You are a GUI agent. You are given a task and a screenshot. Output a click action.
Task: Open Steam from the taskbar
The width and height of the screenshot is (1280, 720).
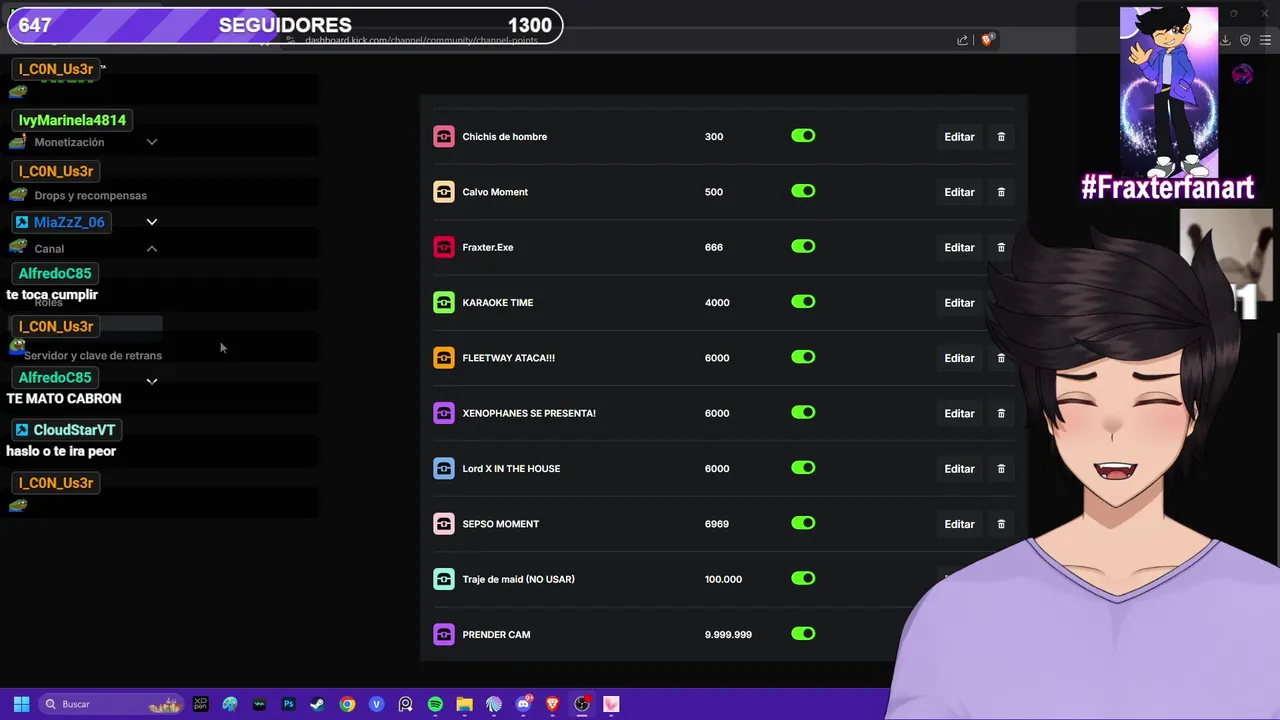click(x=317, y=704)
